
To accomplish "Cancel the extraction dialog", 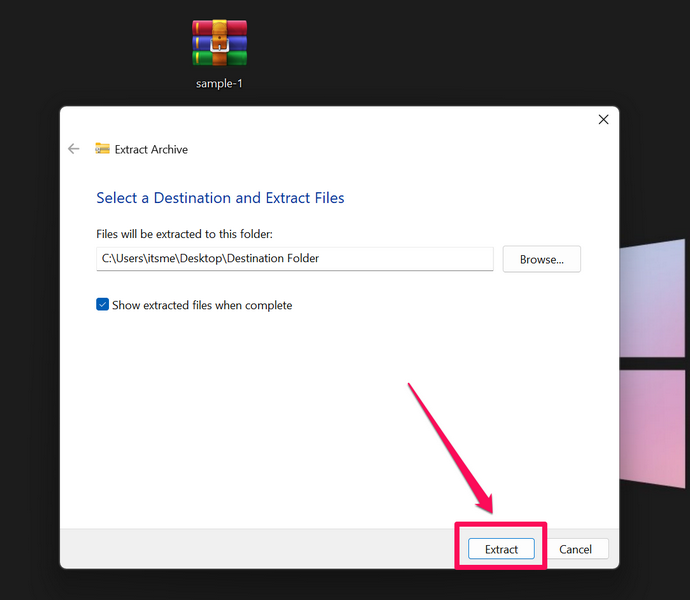I will (x=576, y=549).
